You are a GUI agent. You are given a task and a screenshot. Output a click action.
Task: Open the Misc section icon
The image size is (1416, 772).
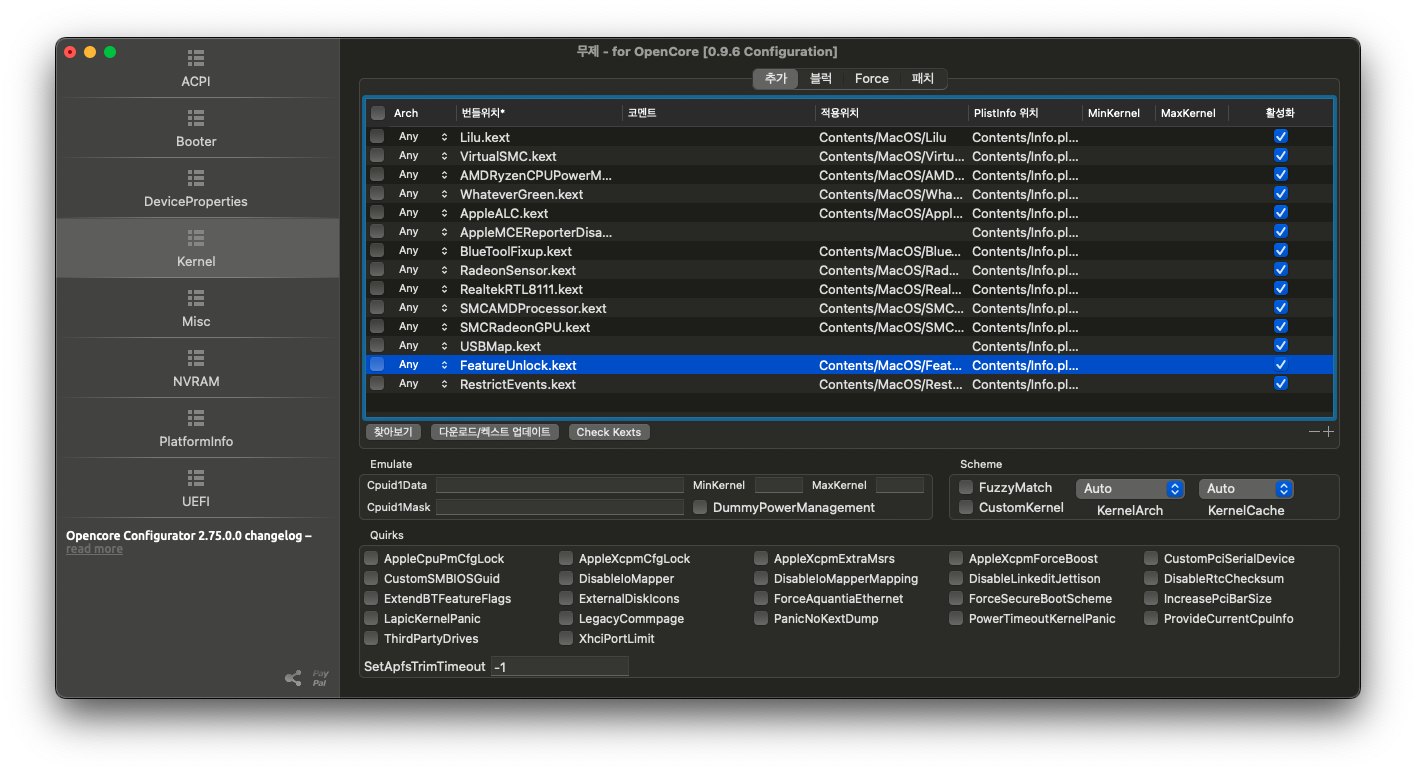196,298
